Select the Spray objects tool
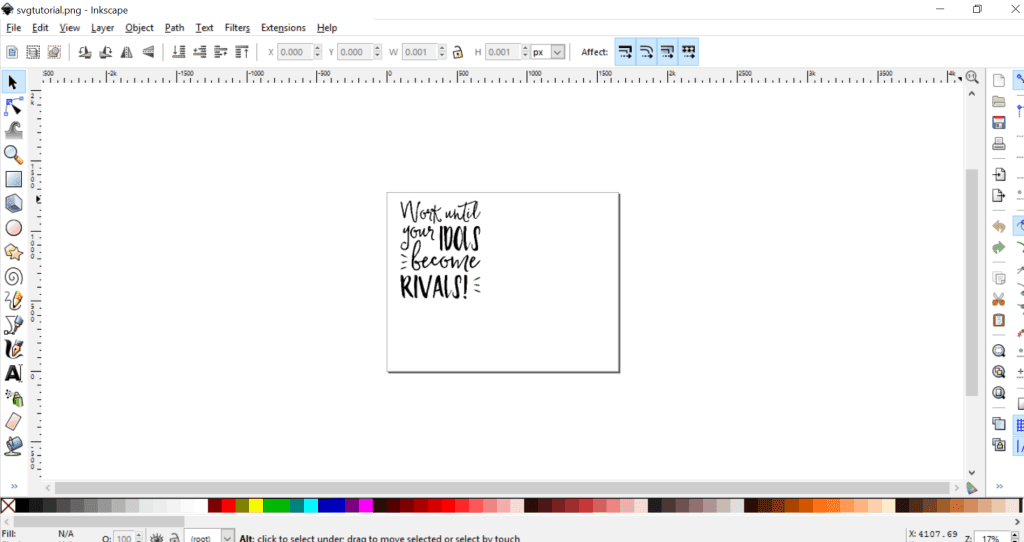The image size is (1024, 542). click(x=13, y=397)
